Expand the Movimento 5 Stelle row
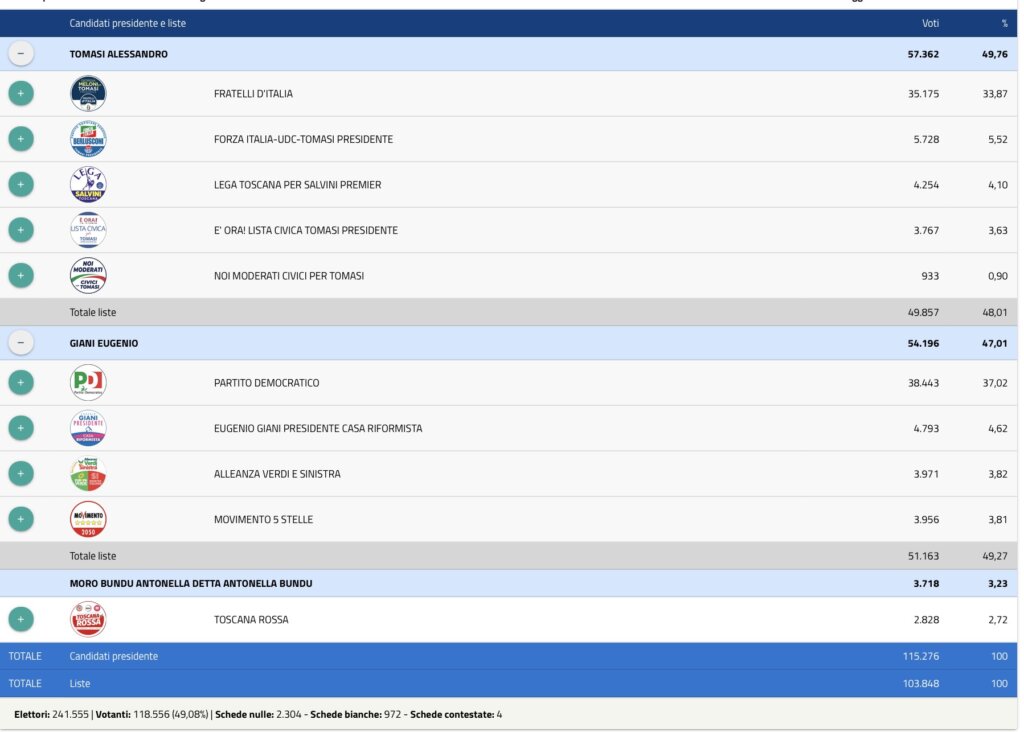The image size is (1024, 732). point(21,519)
